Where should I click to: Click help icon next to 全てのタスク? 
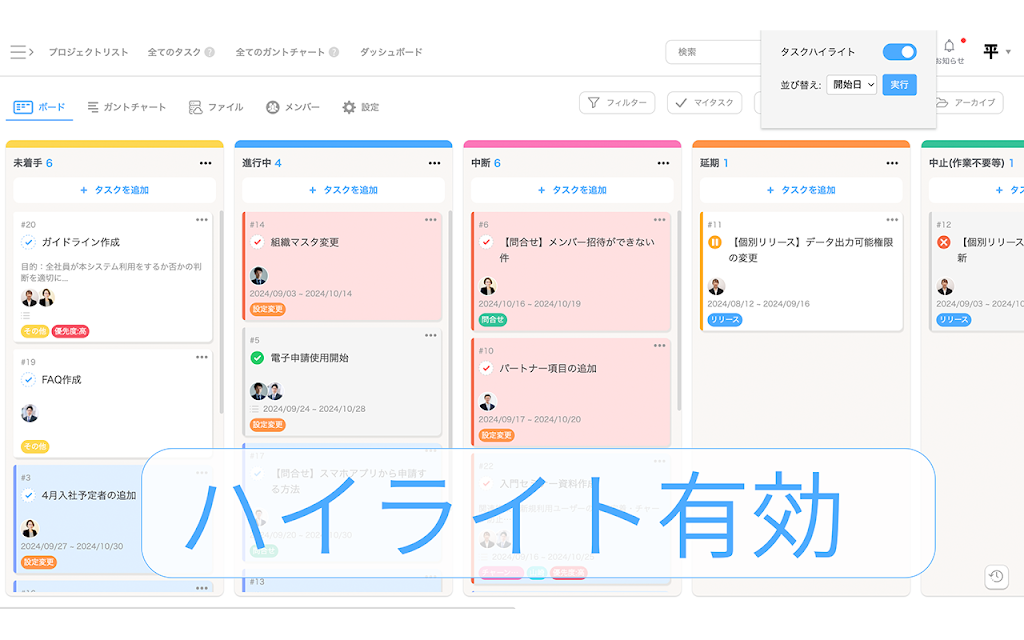[x=210, y=52]
